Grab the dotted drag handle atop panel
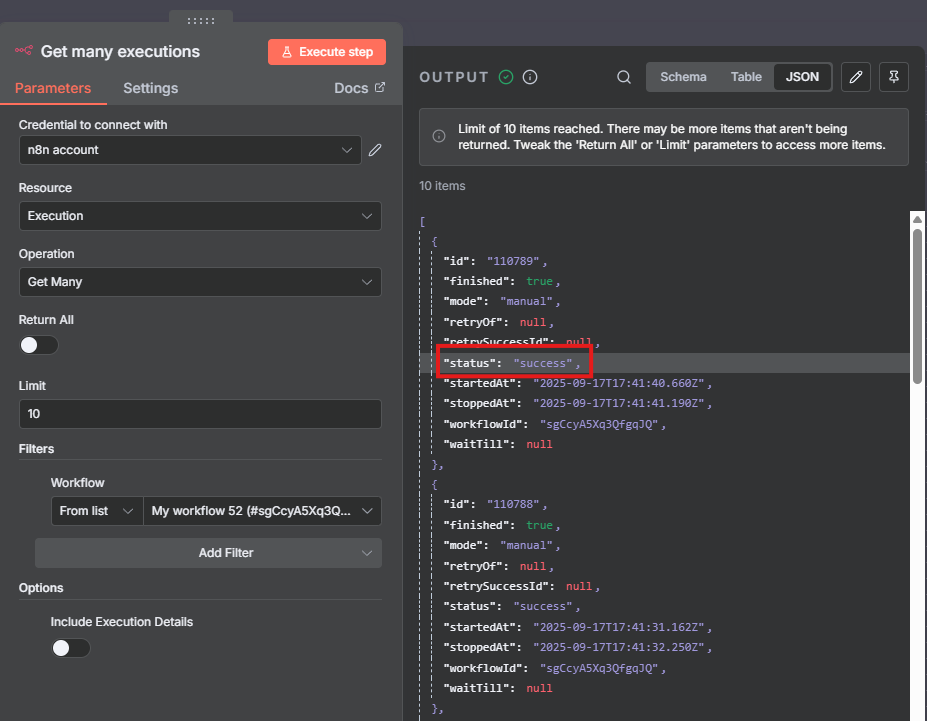The height and width of the screenshot is (721, 927). pyautogui.click(x=201, y=19)
